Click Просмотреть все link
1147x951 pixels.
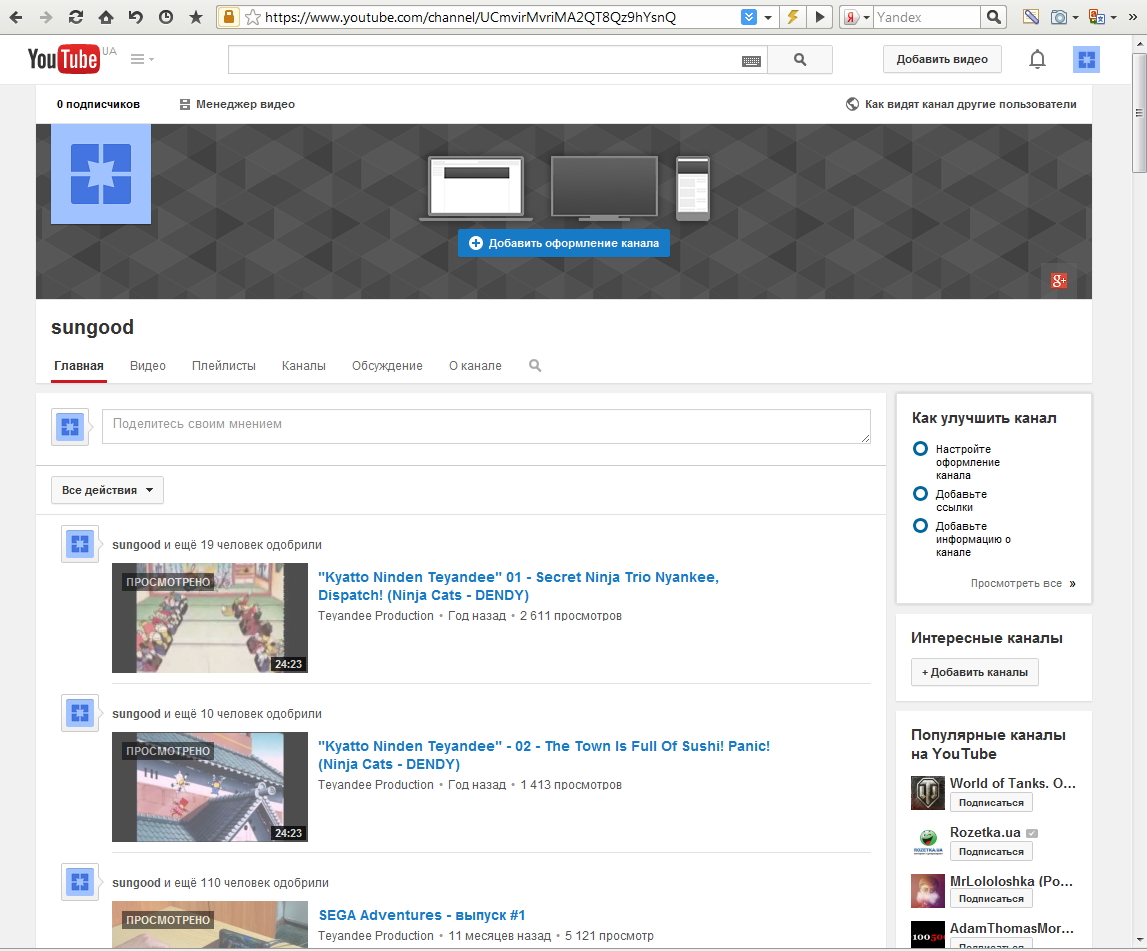tap(1023, 584)
